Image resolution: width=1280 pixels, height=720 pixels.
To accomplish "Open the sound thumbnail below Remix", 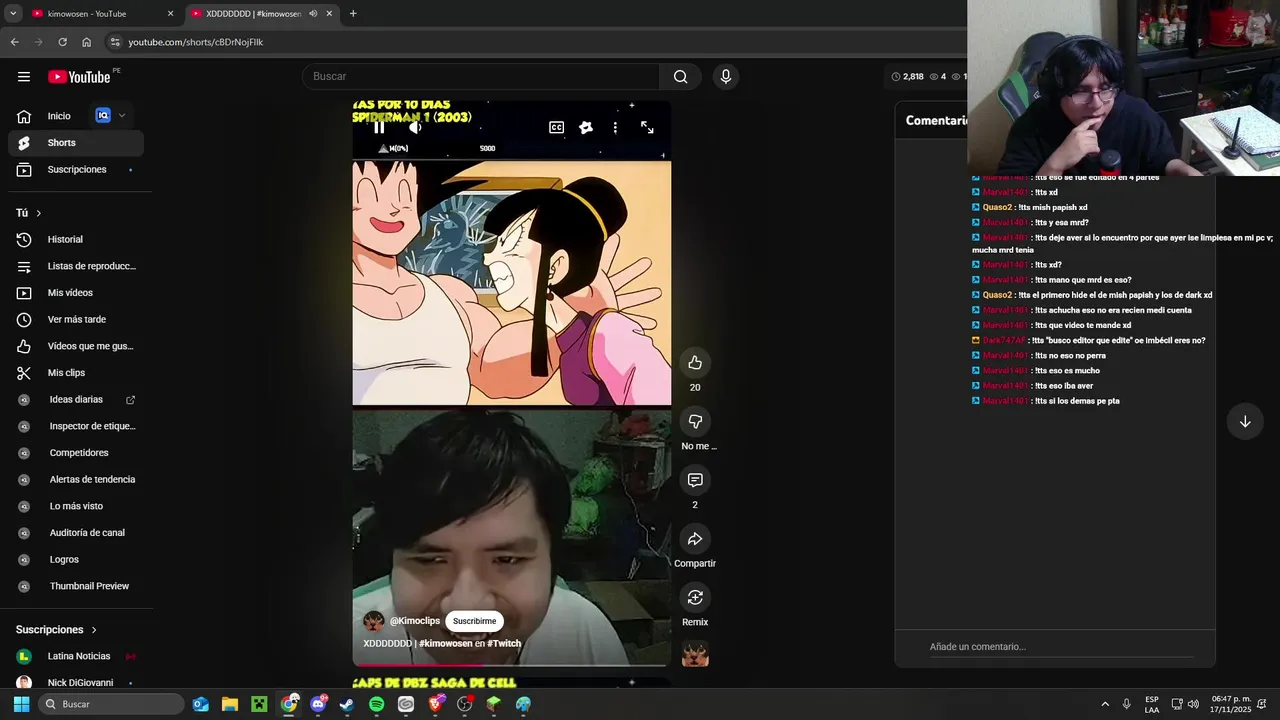I will coord(695,654).
